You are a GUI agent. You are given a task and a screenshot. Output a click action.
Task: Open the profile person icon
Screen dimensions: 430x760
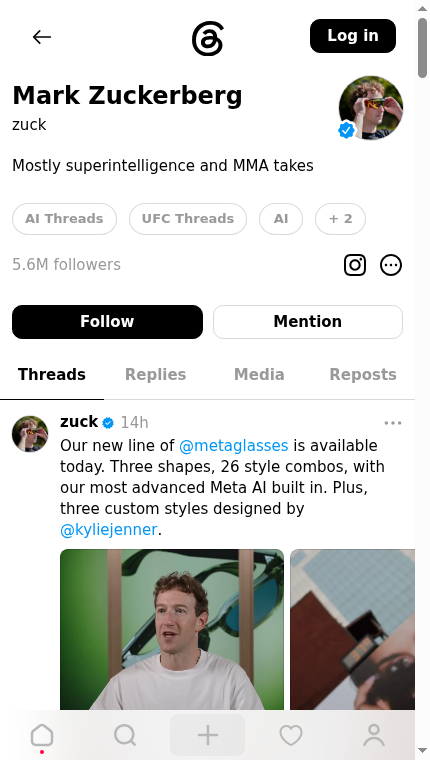(374, 735)
